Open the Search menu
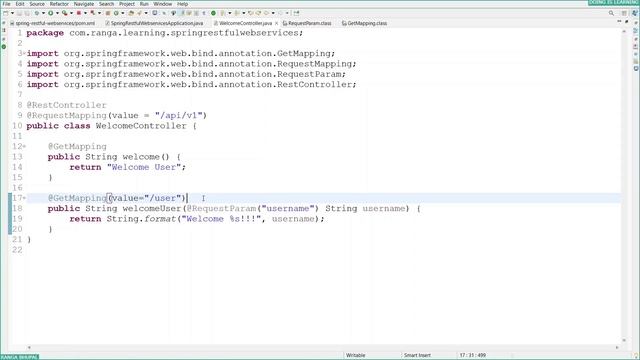This screenshot has width=640, height=360. point(107,4)
